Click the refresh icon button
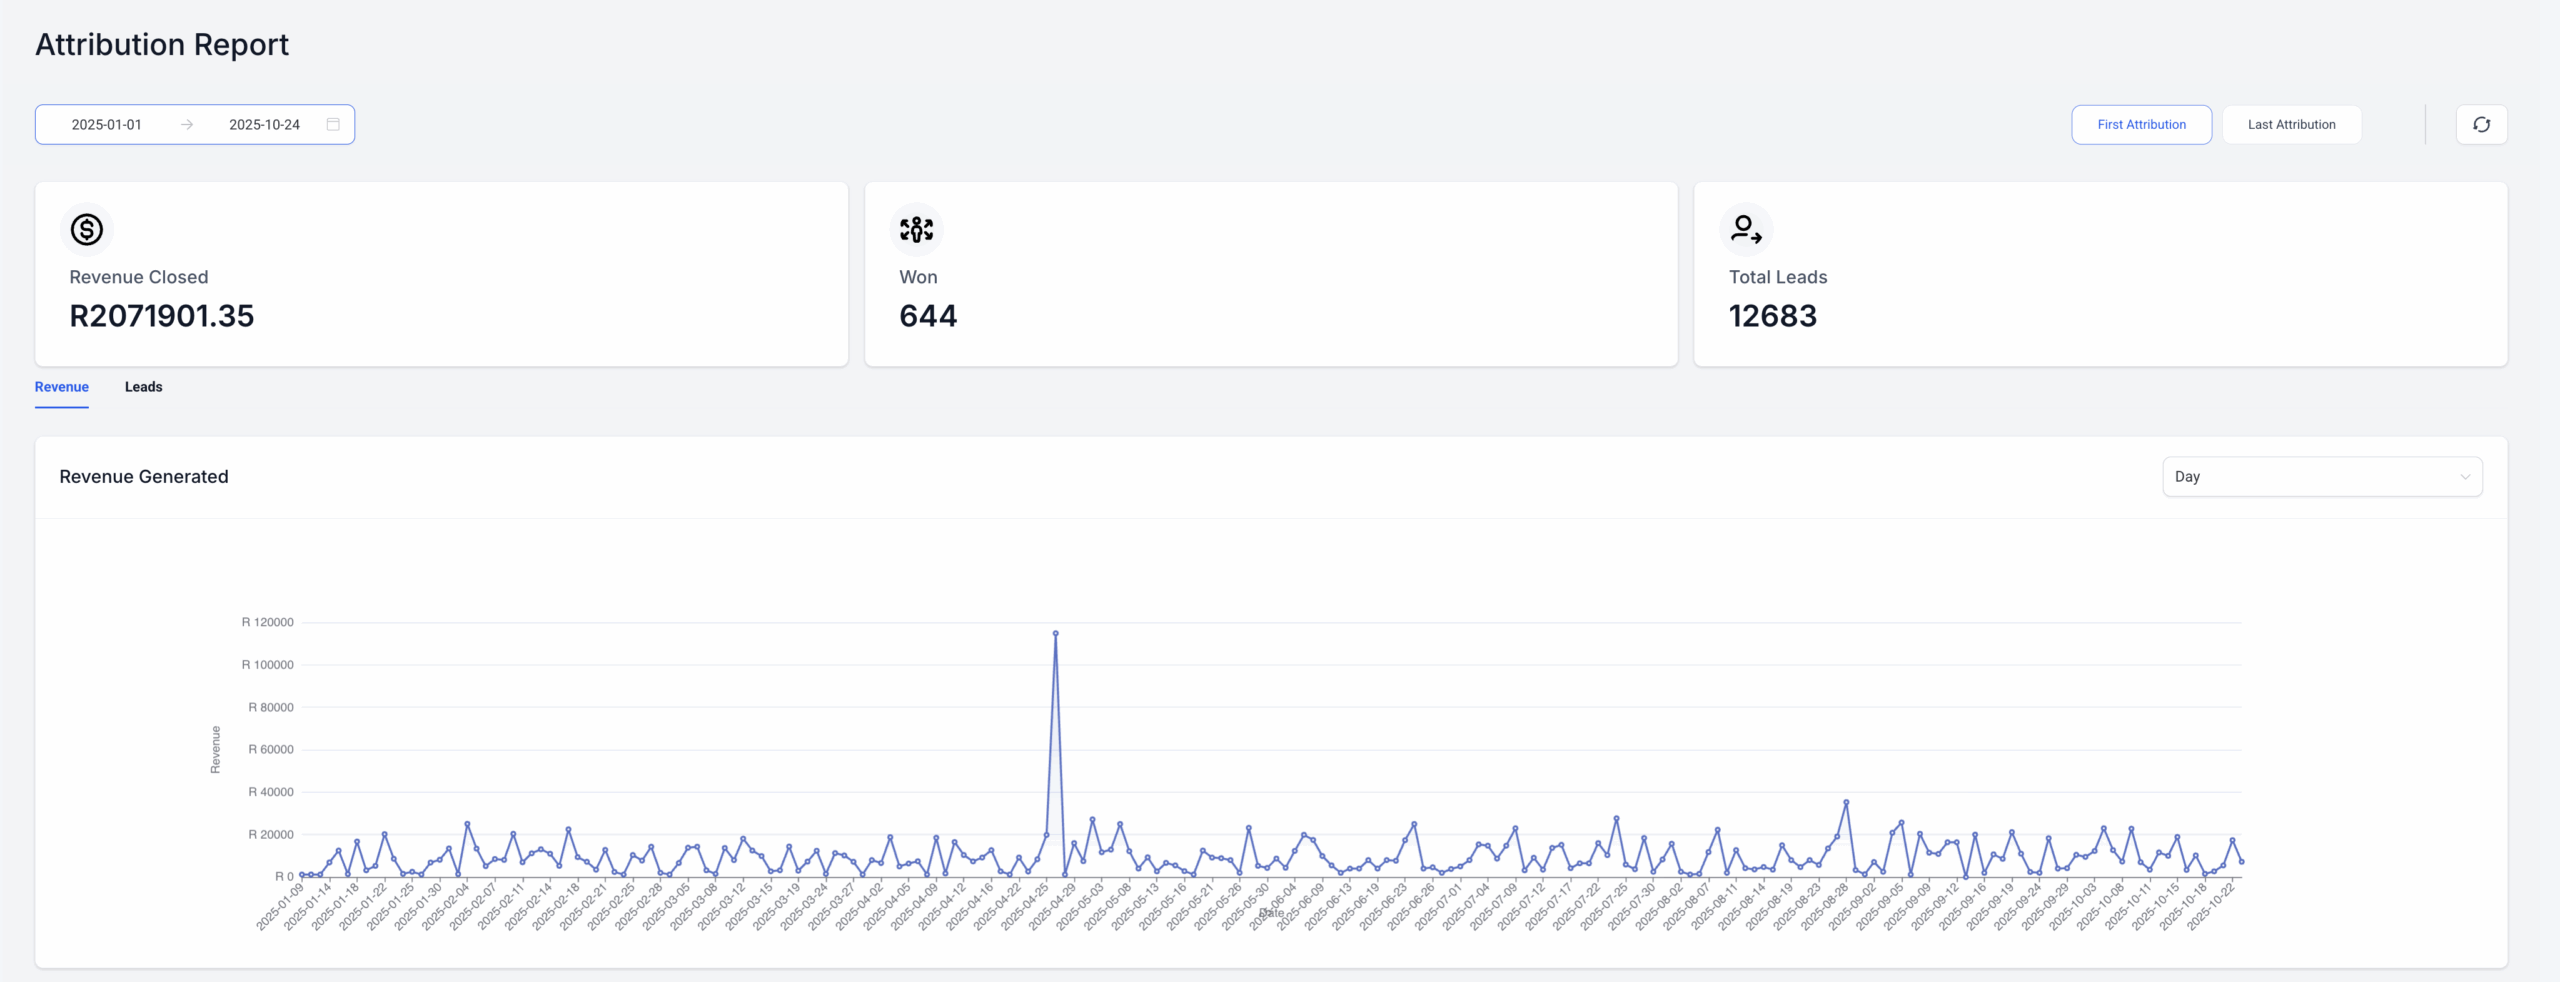2560x982 pixels. pos(2481,125)
